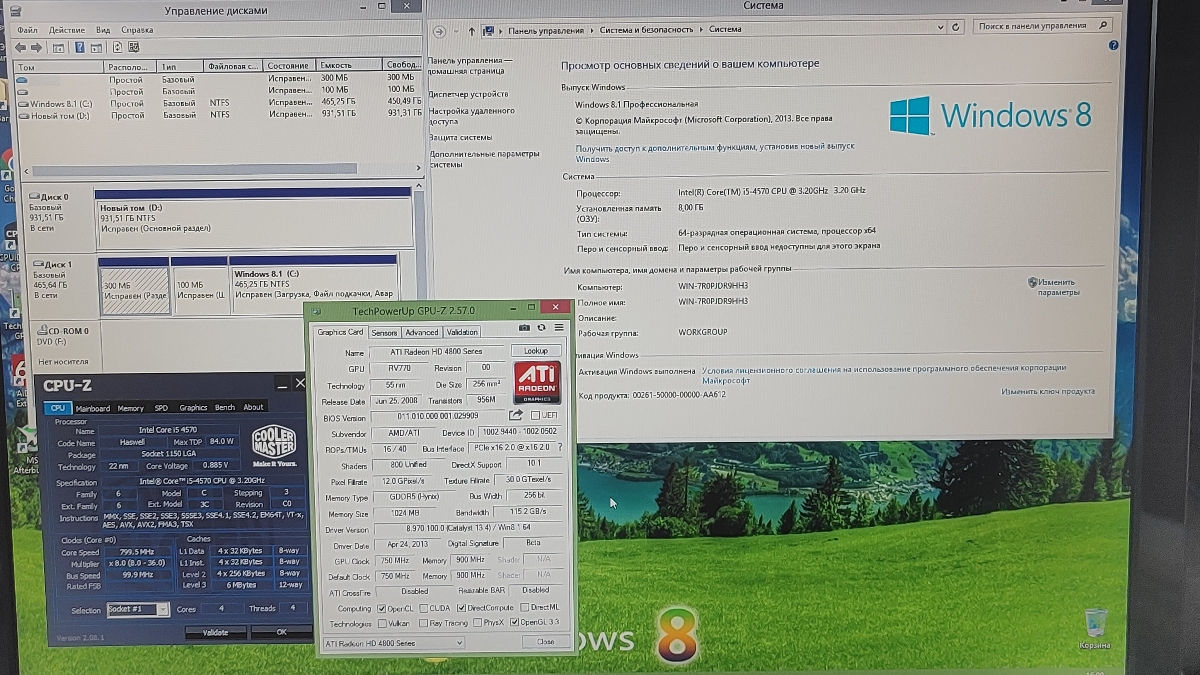1200x675 pixels.
Task: Click the Изменить ключ продукта link
Action: (x=1048, y=392)
